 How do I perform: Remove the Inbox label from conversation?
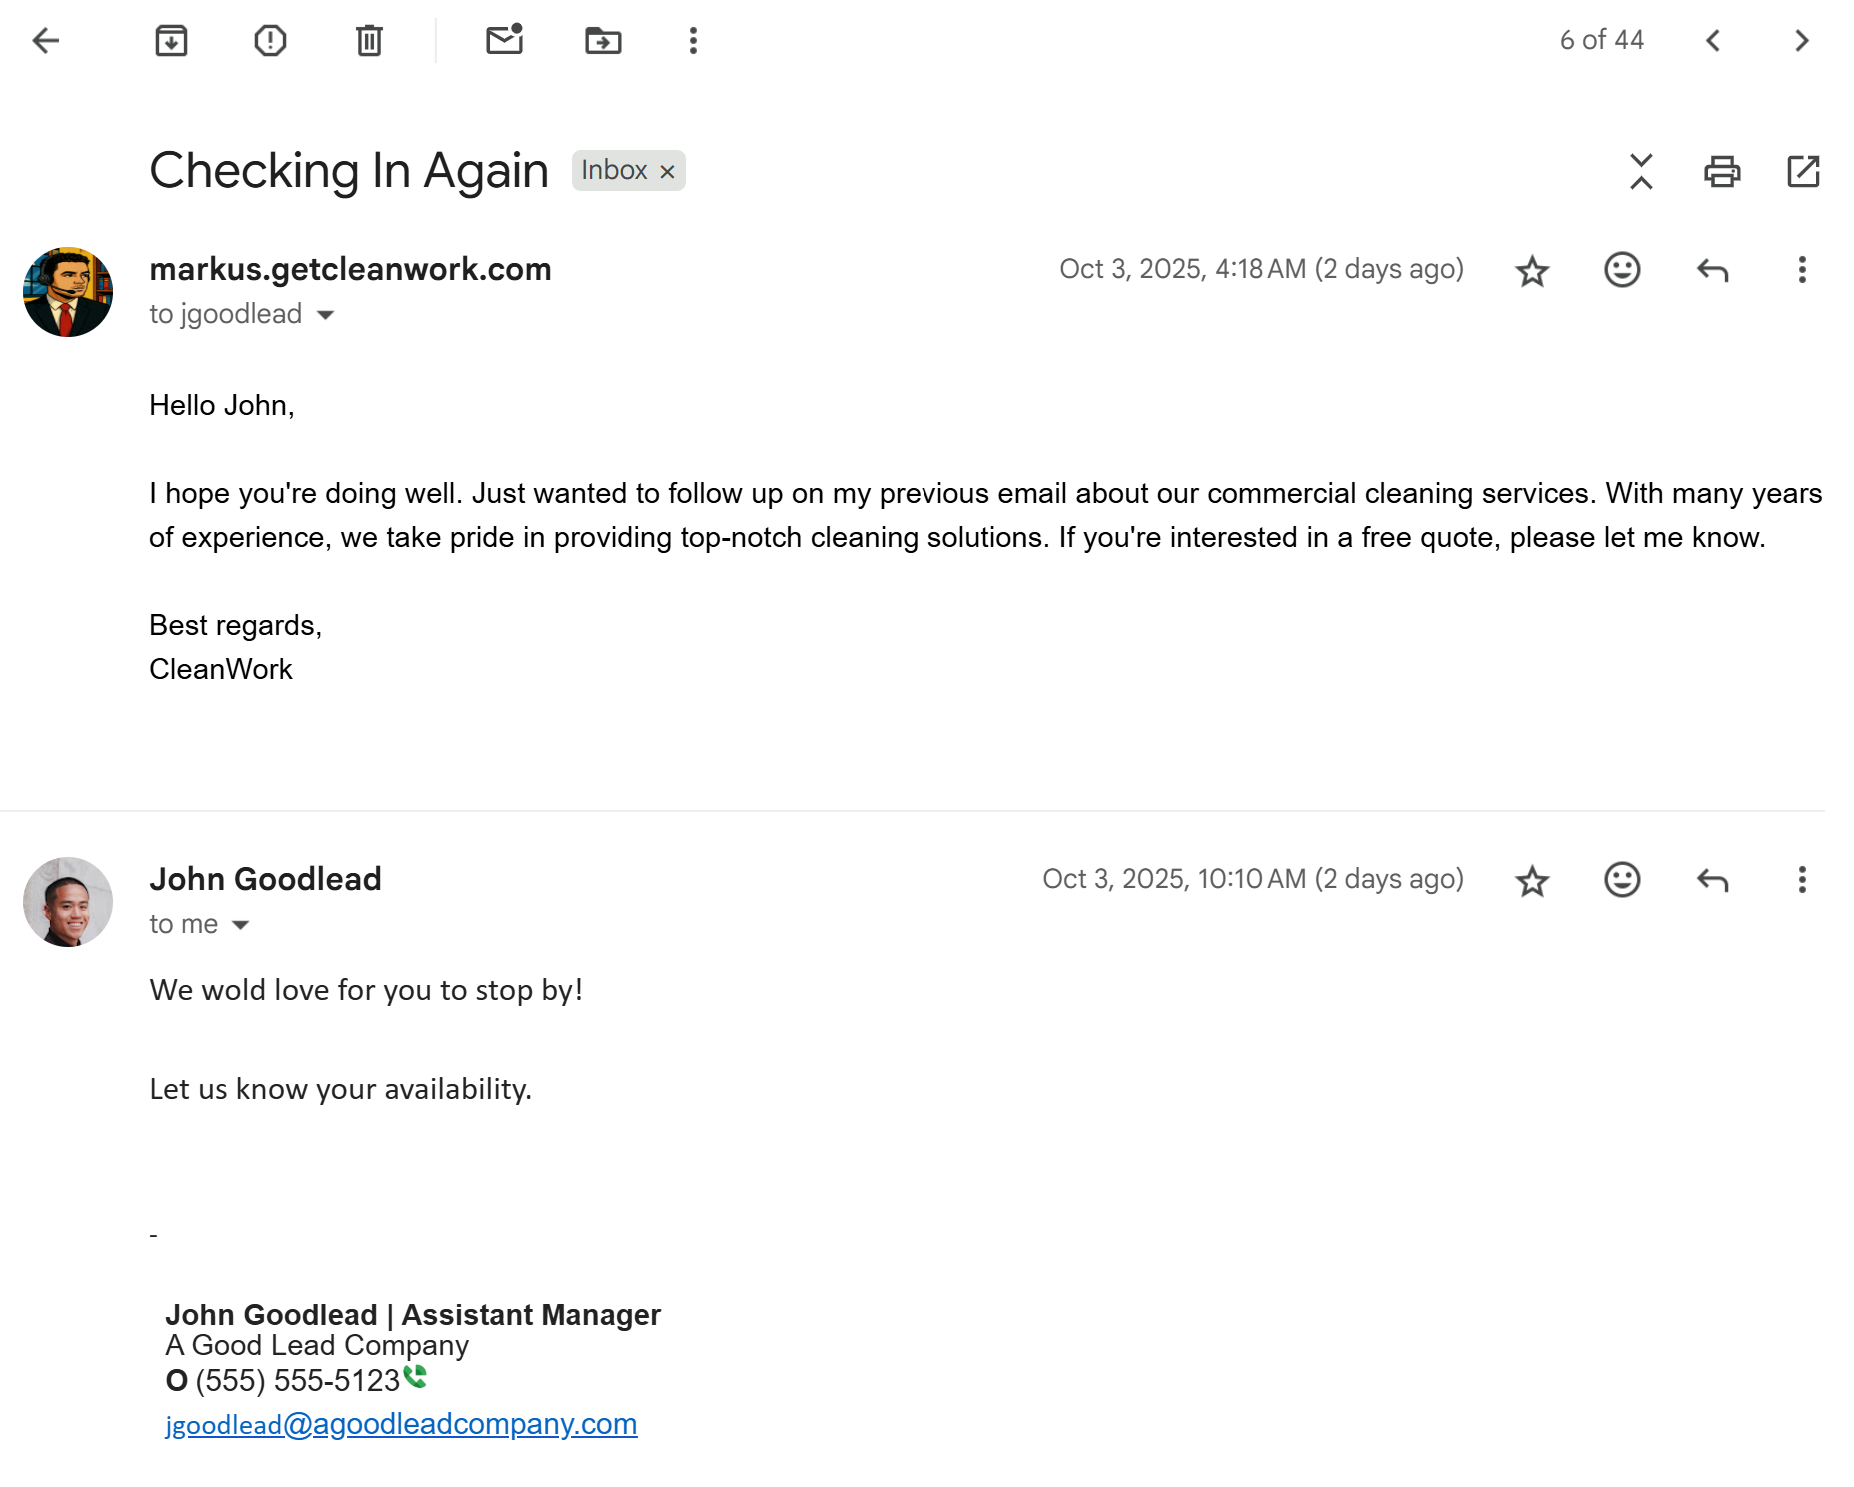[667, 172]
